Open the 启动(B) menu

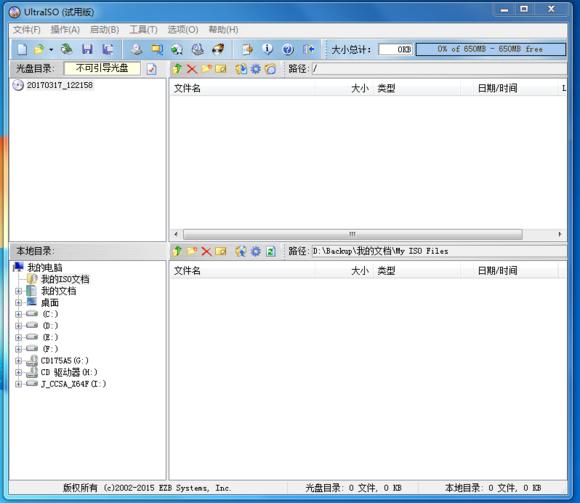coord(105,30)
